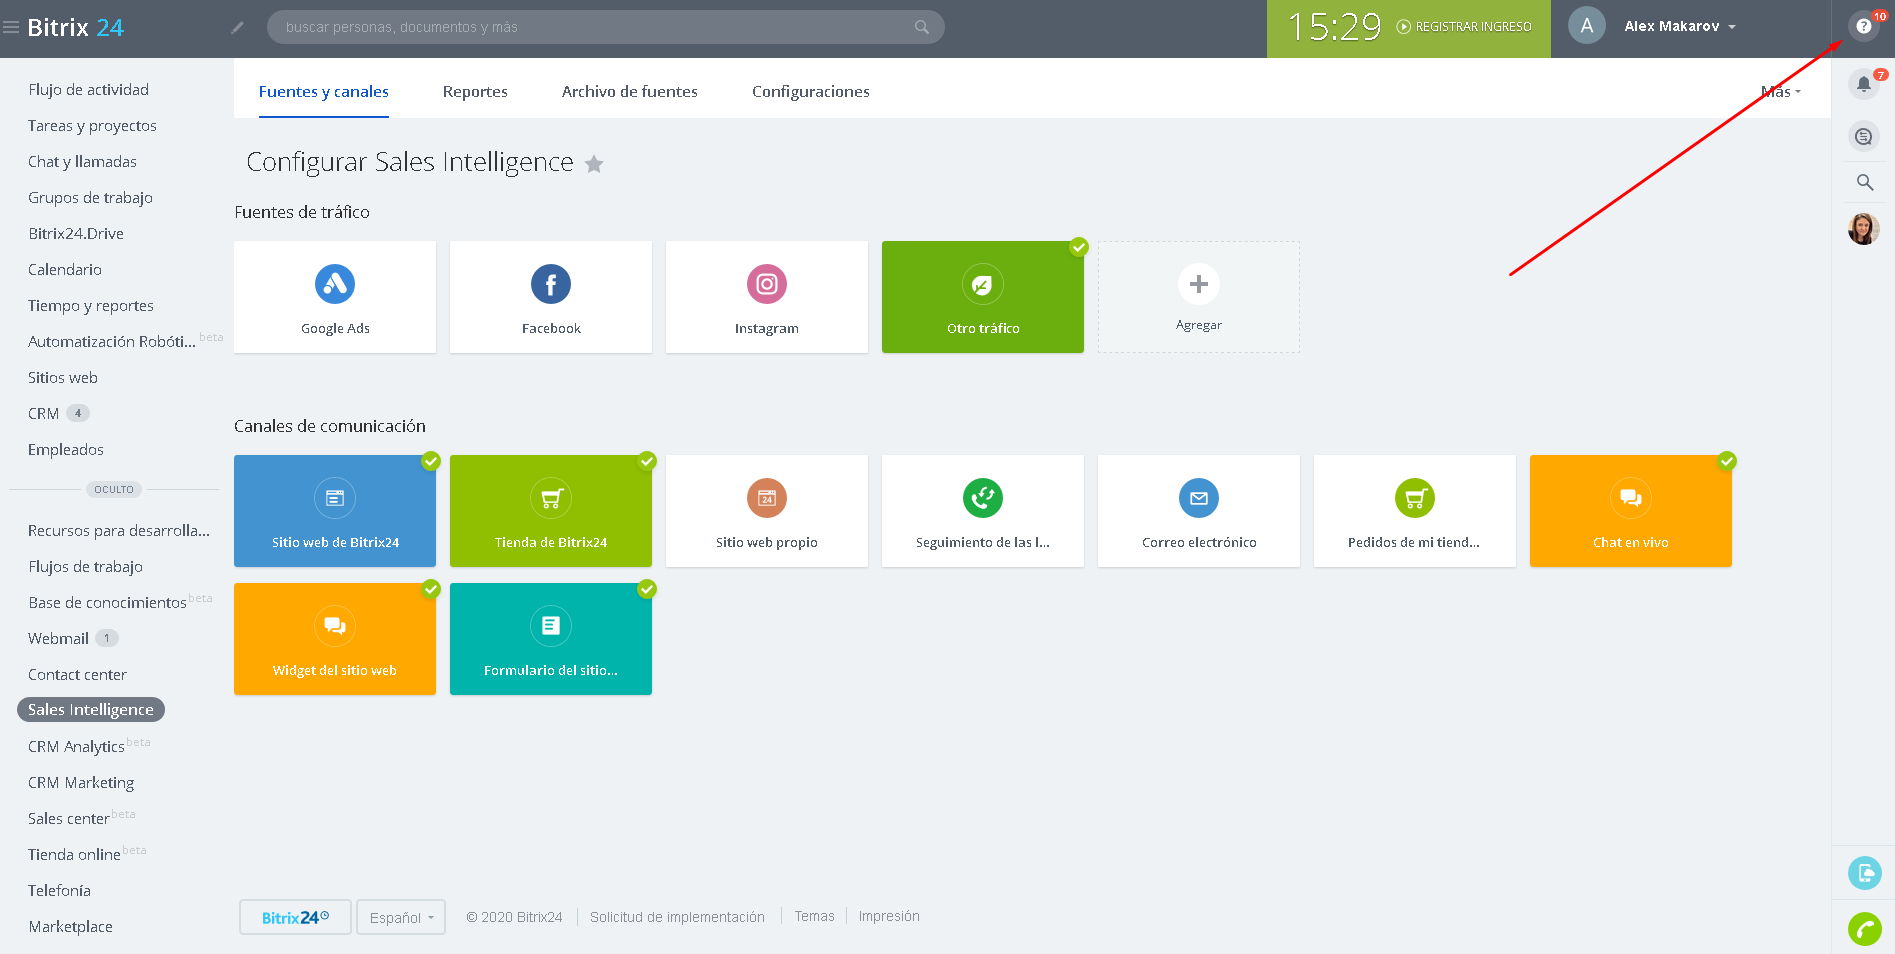Screen dimensions: 1895x954
Task: Click the Google Ads traffic source icon
Action: click(335, 285)
